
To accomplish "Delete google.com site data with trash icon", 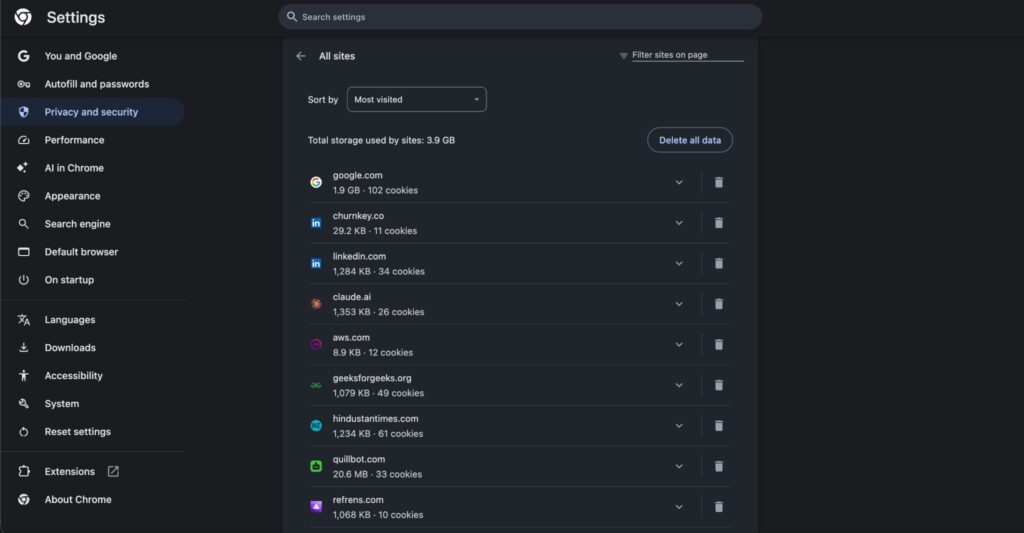I will [x=718, y=182].
